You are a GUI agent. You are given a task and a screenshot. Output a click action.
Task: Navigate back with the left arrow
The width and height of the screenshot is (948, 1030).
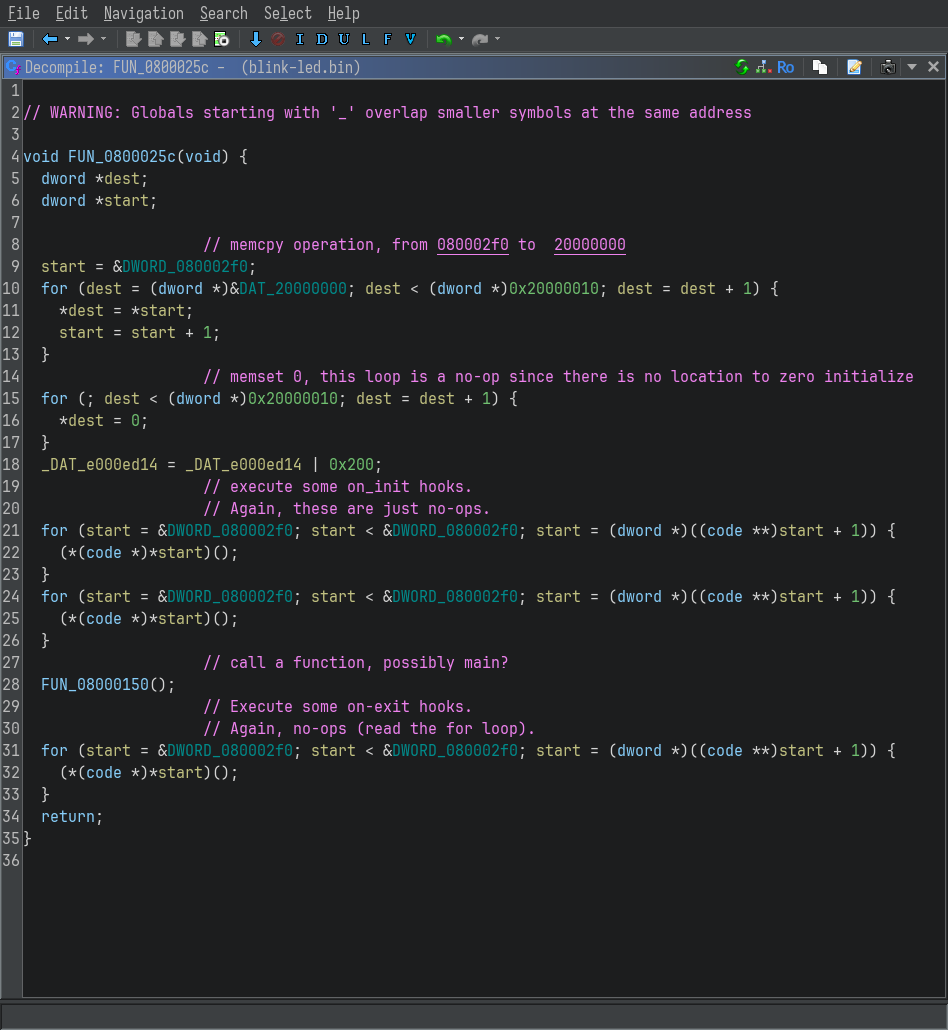click(49, 39)
